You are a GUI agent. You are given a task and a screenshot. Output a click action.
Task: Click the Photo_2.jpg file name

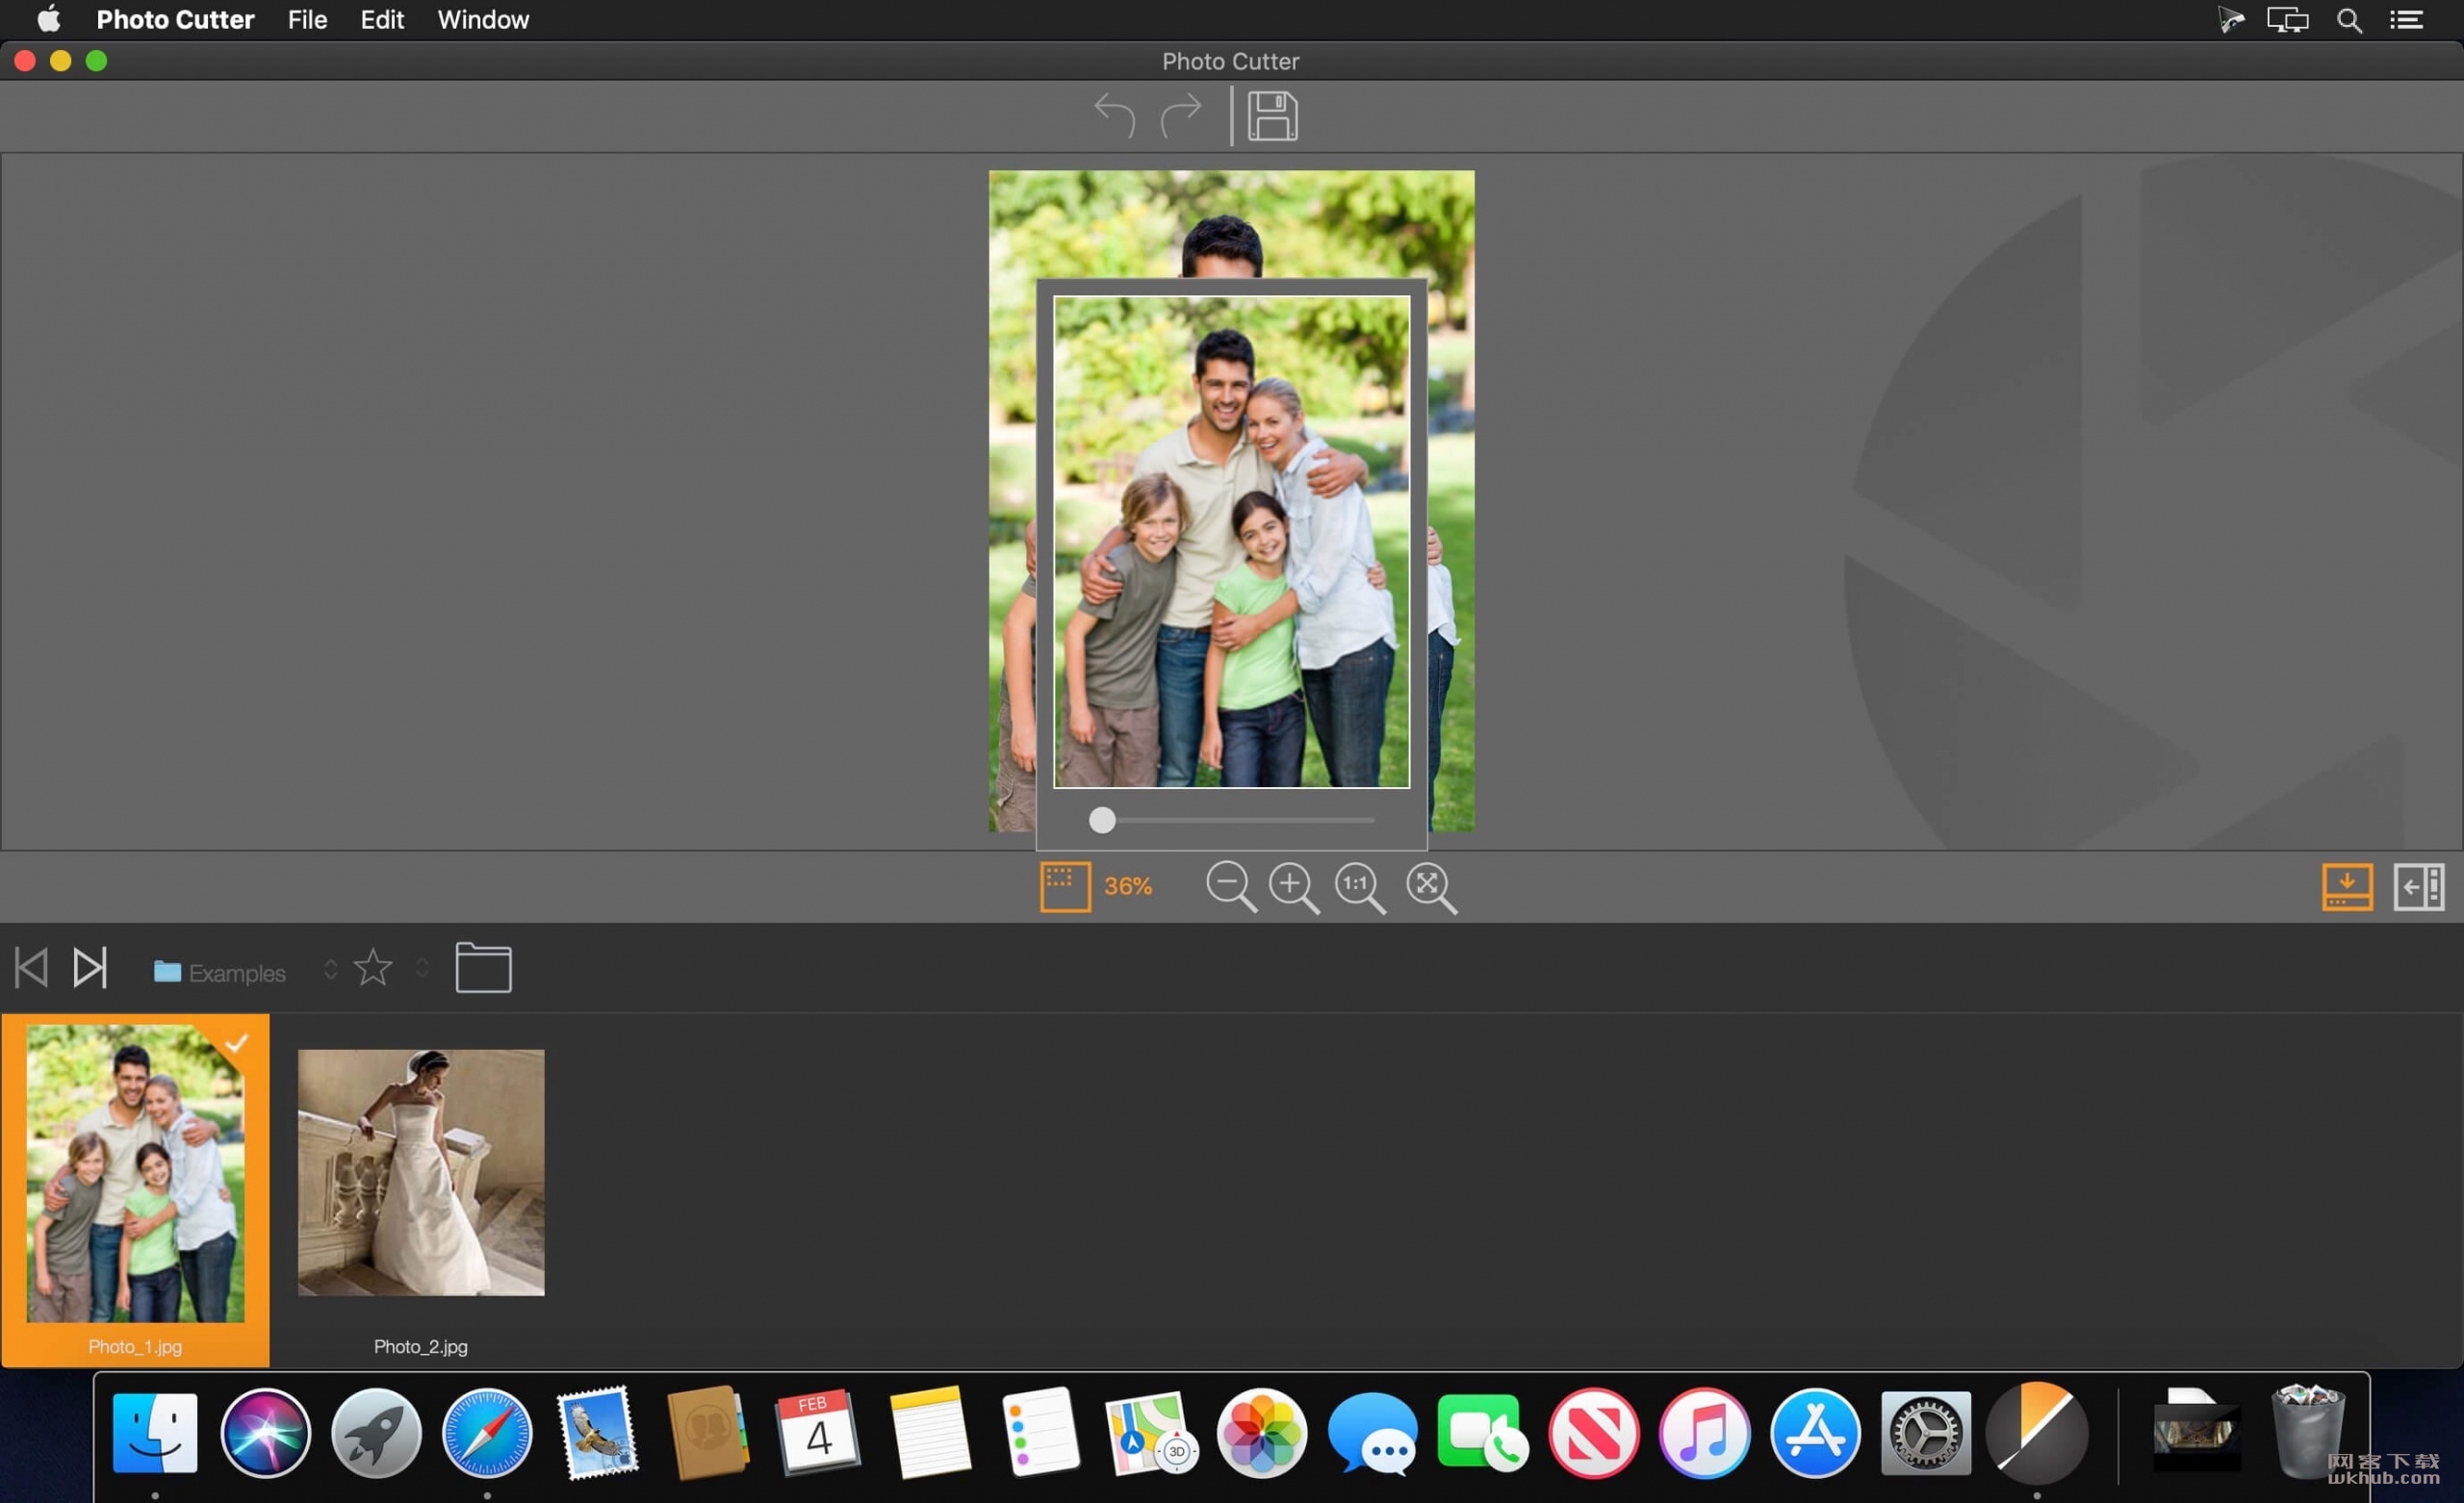coord(421,1347)
